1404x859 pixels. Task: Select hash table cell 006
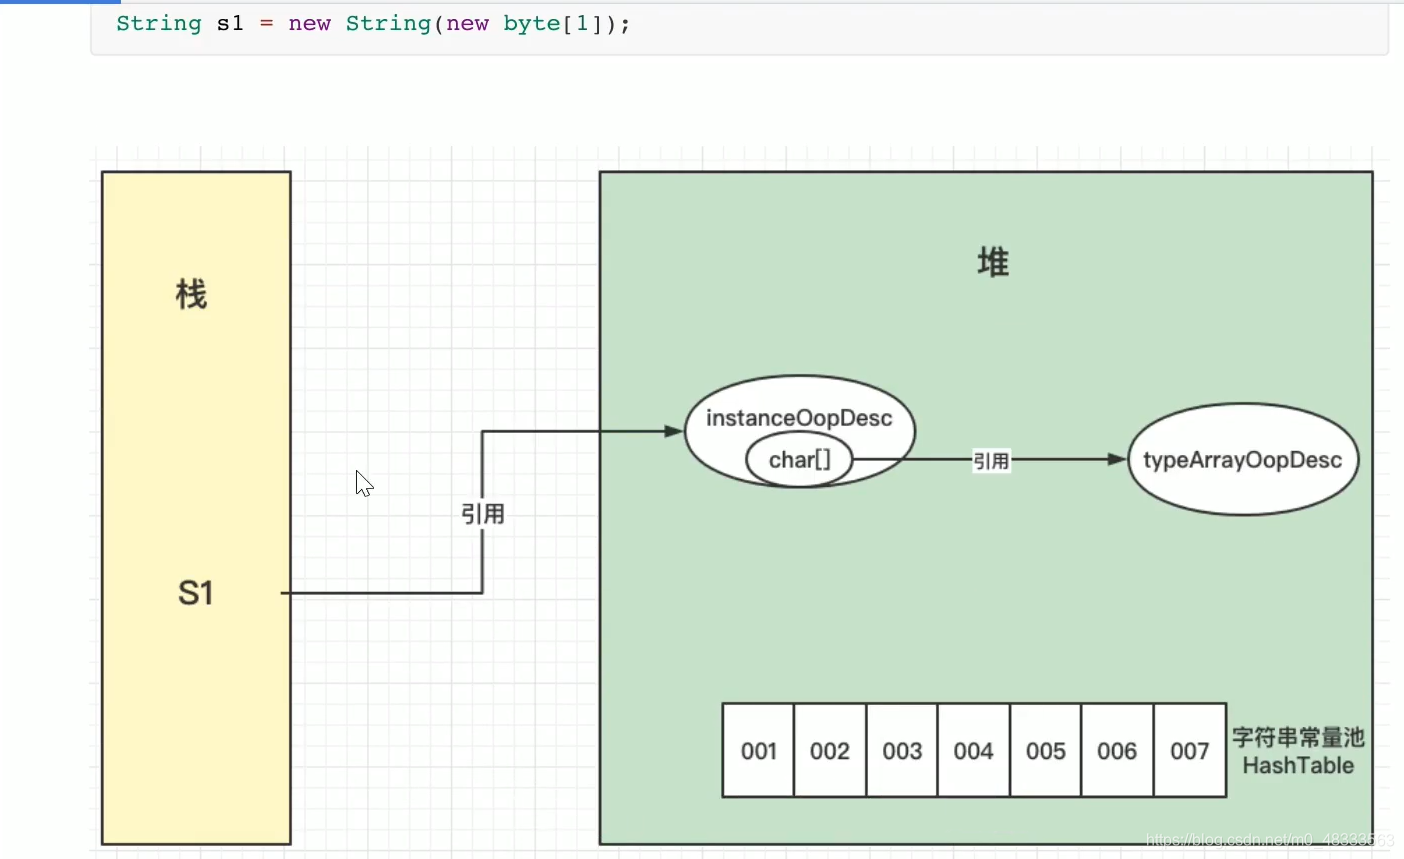pos(1117,751)
